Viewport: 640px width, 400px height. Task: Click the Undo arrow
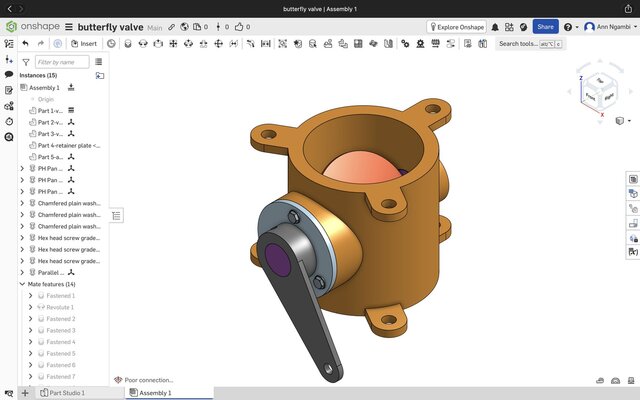[25, 43]
